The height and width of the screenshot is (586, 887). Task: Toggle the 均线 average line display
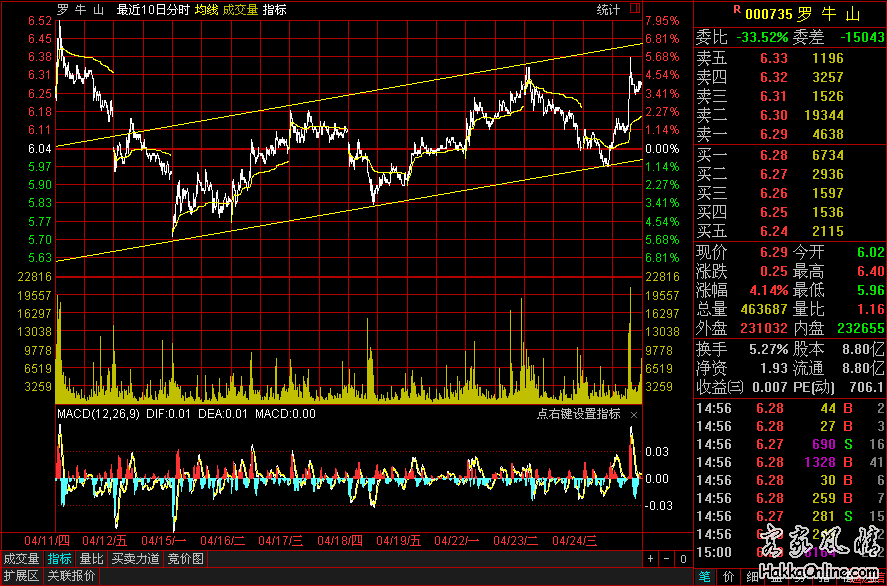tap(207, 10)
